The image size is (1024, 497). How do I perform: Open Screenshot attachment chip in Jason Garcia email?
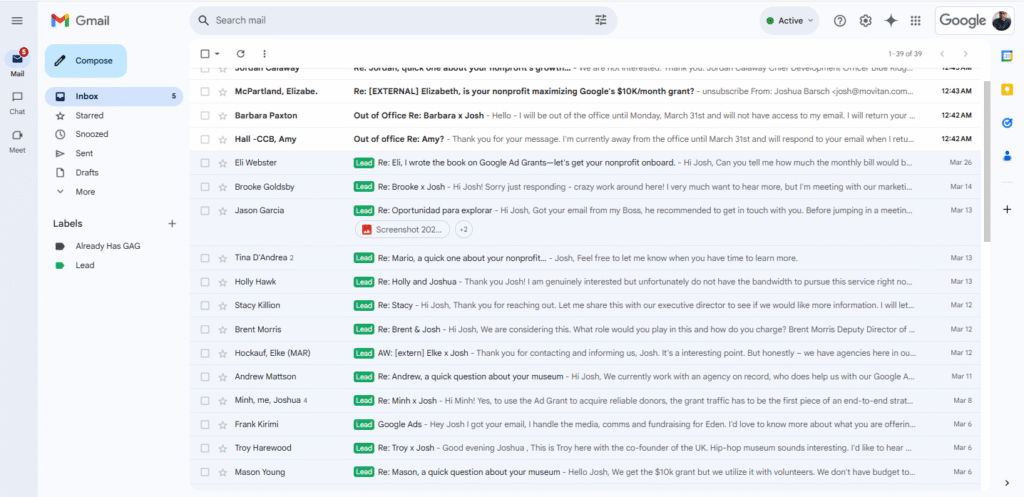click(402, 230)
